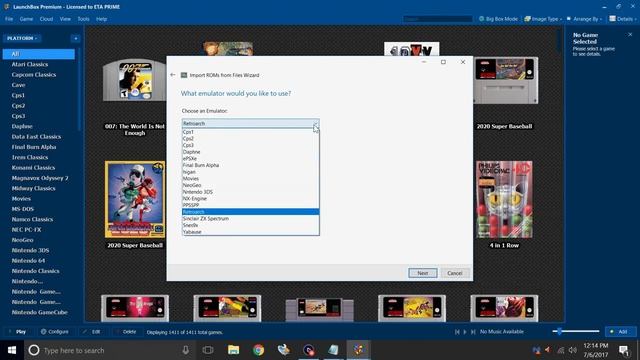Screen dimensions: 640x360
Task: Select Konami Classics in the platform sidebar
Action: (x=33, y=168)
